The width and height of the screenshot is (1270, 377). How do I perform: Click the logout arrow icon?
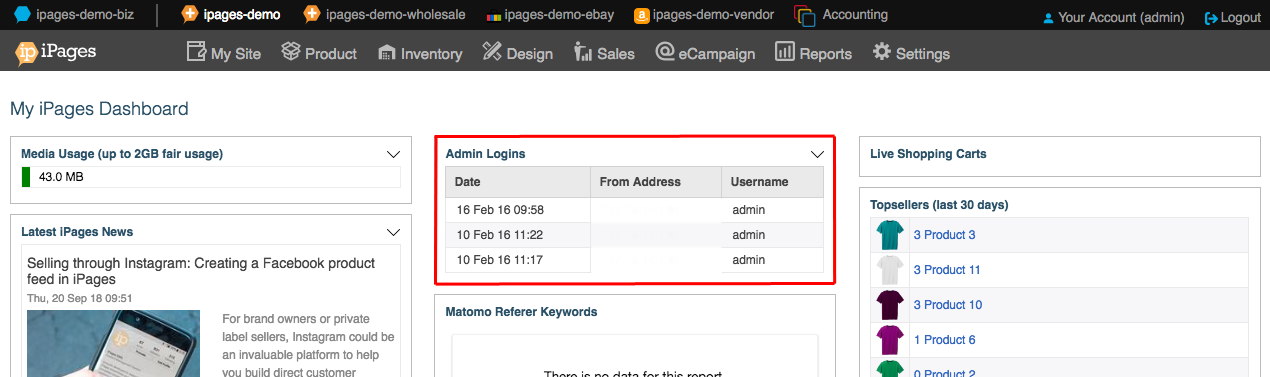coord(1211,18)
